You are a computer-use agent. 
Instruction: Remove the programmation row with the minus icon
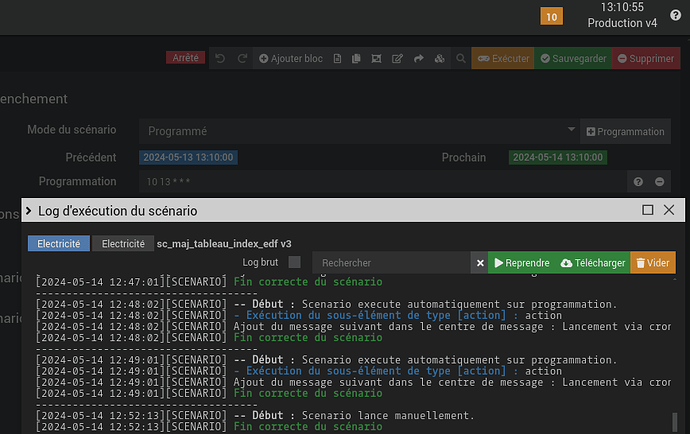pos(659,181)
